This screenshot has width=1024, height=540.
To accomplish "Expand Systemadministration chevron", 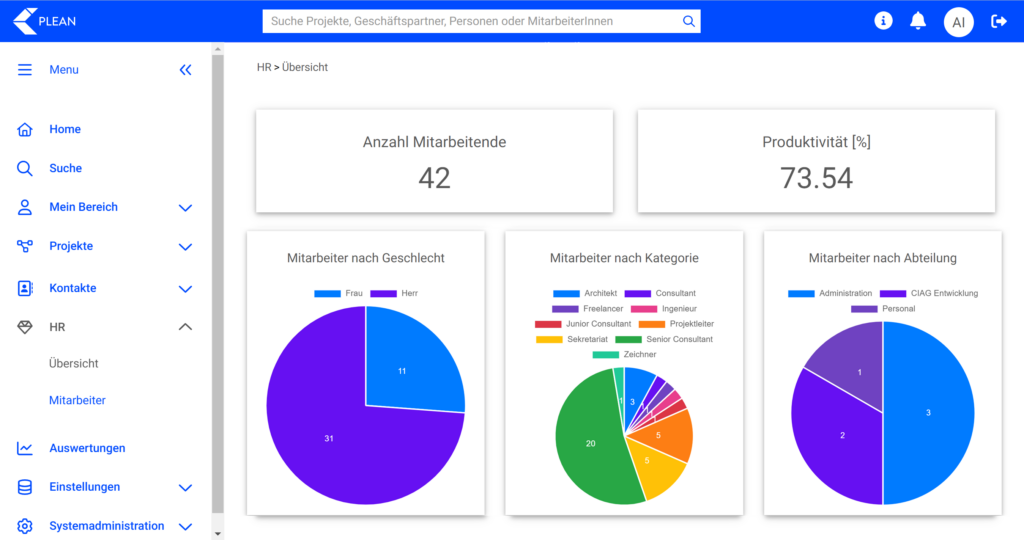I will [185, 526].
